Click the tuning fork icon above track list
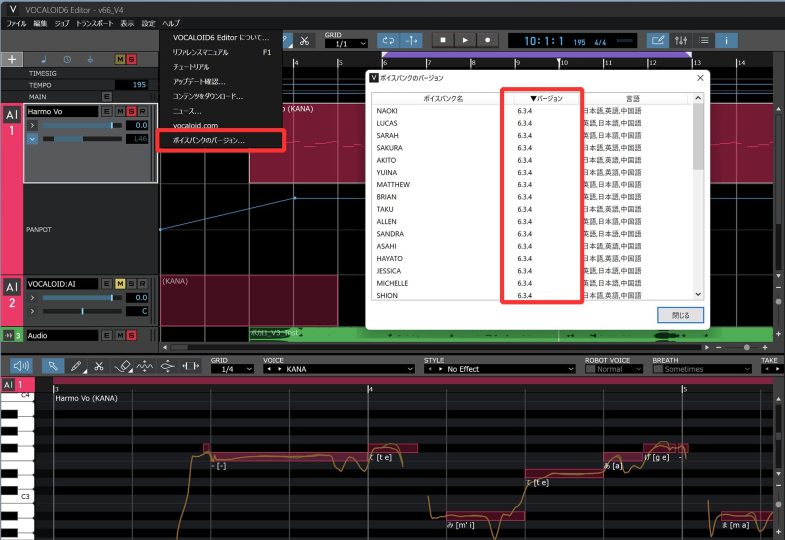Image resolution: width=785 pixels, height=540 pixels. pyautogui.click(x=90, y=60)
